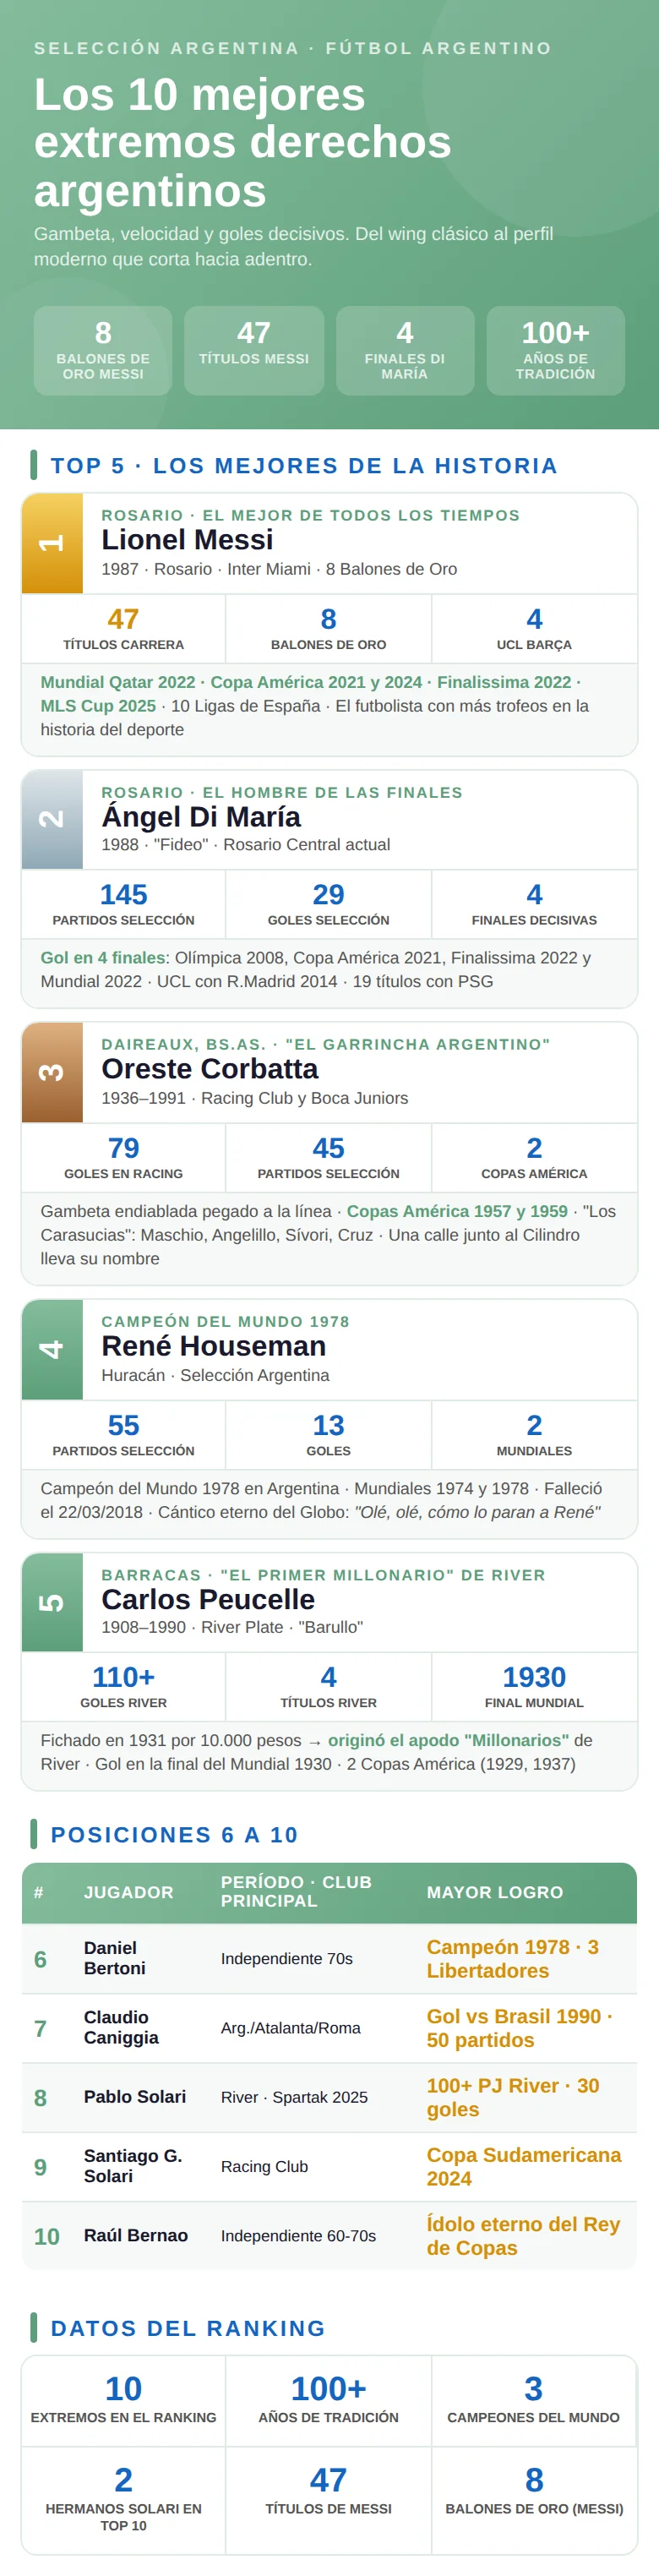Click the 100+ Años de Tradición tile

click(556, 350)
